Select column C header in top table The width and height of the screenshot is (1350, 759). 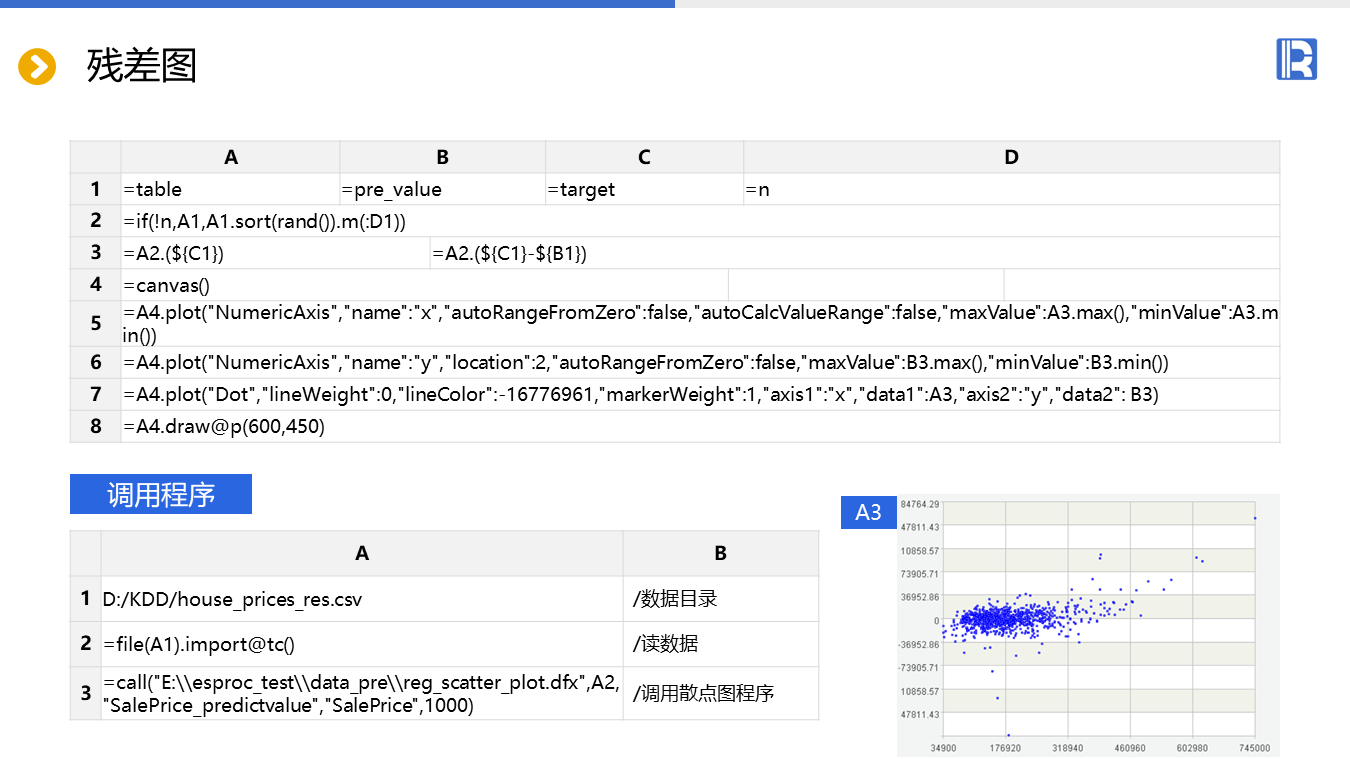click(644, 157)
